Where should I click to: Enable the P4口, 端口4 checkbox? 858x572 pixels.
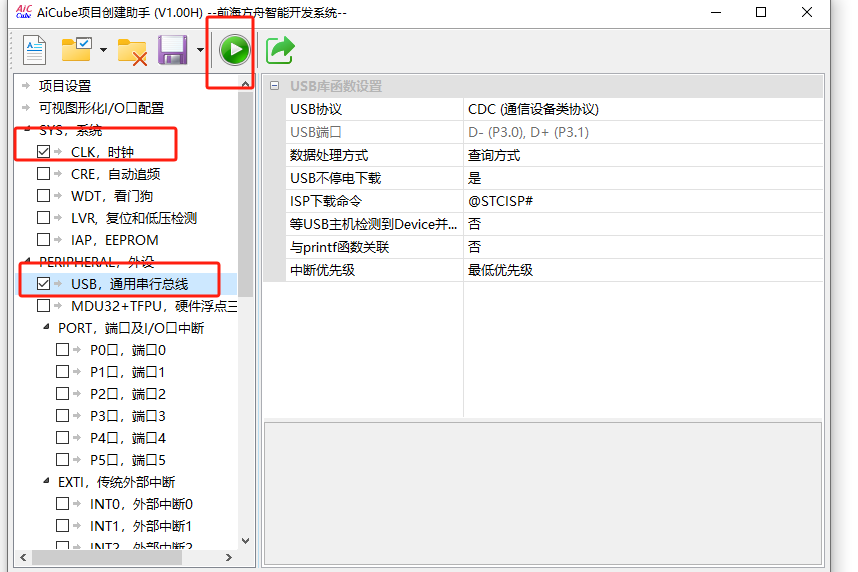(x=62, y=437)
